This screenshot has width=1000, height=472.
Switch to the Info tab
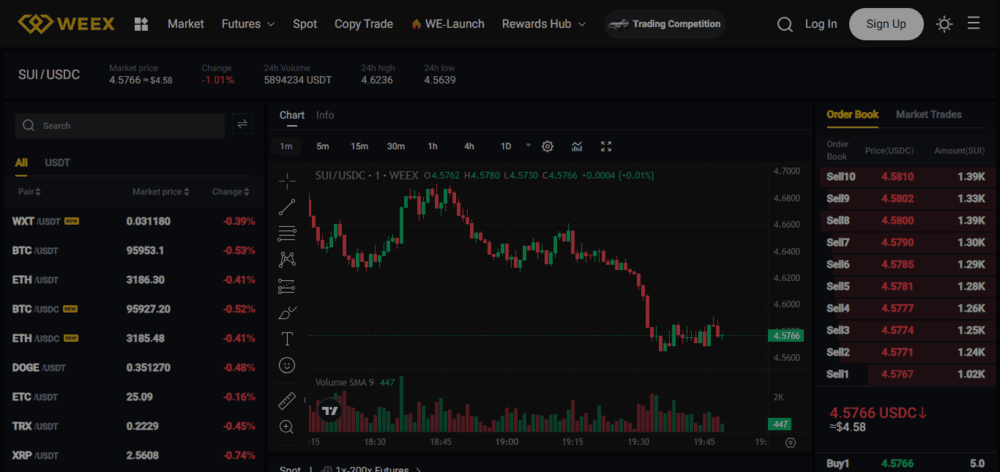[x=325, y=115]
